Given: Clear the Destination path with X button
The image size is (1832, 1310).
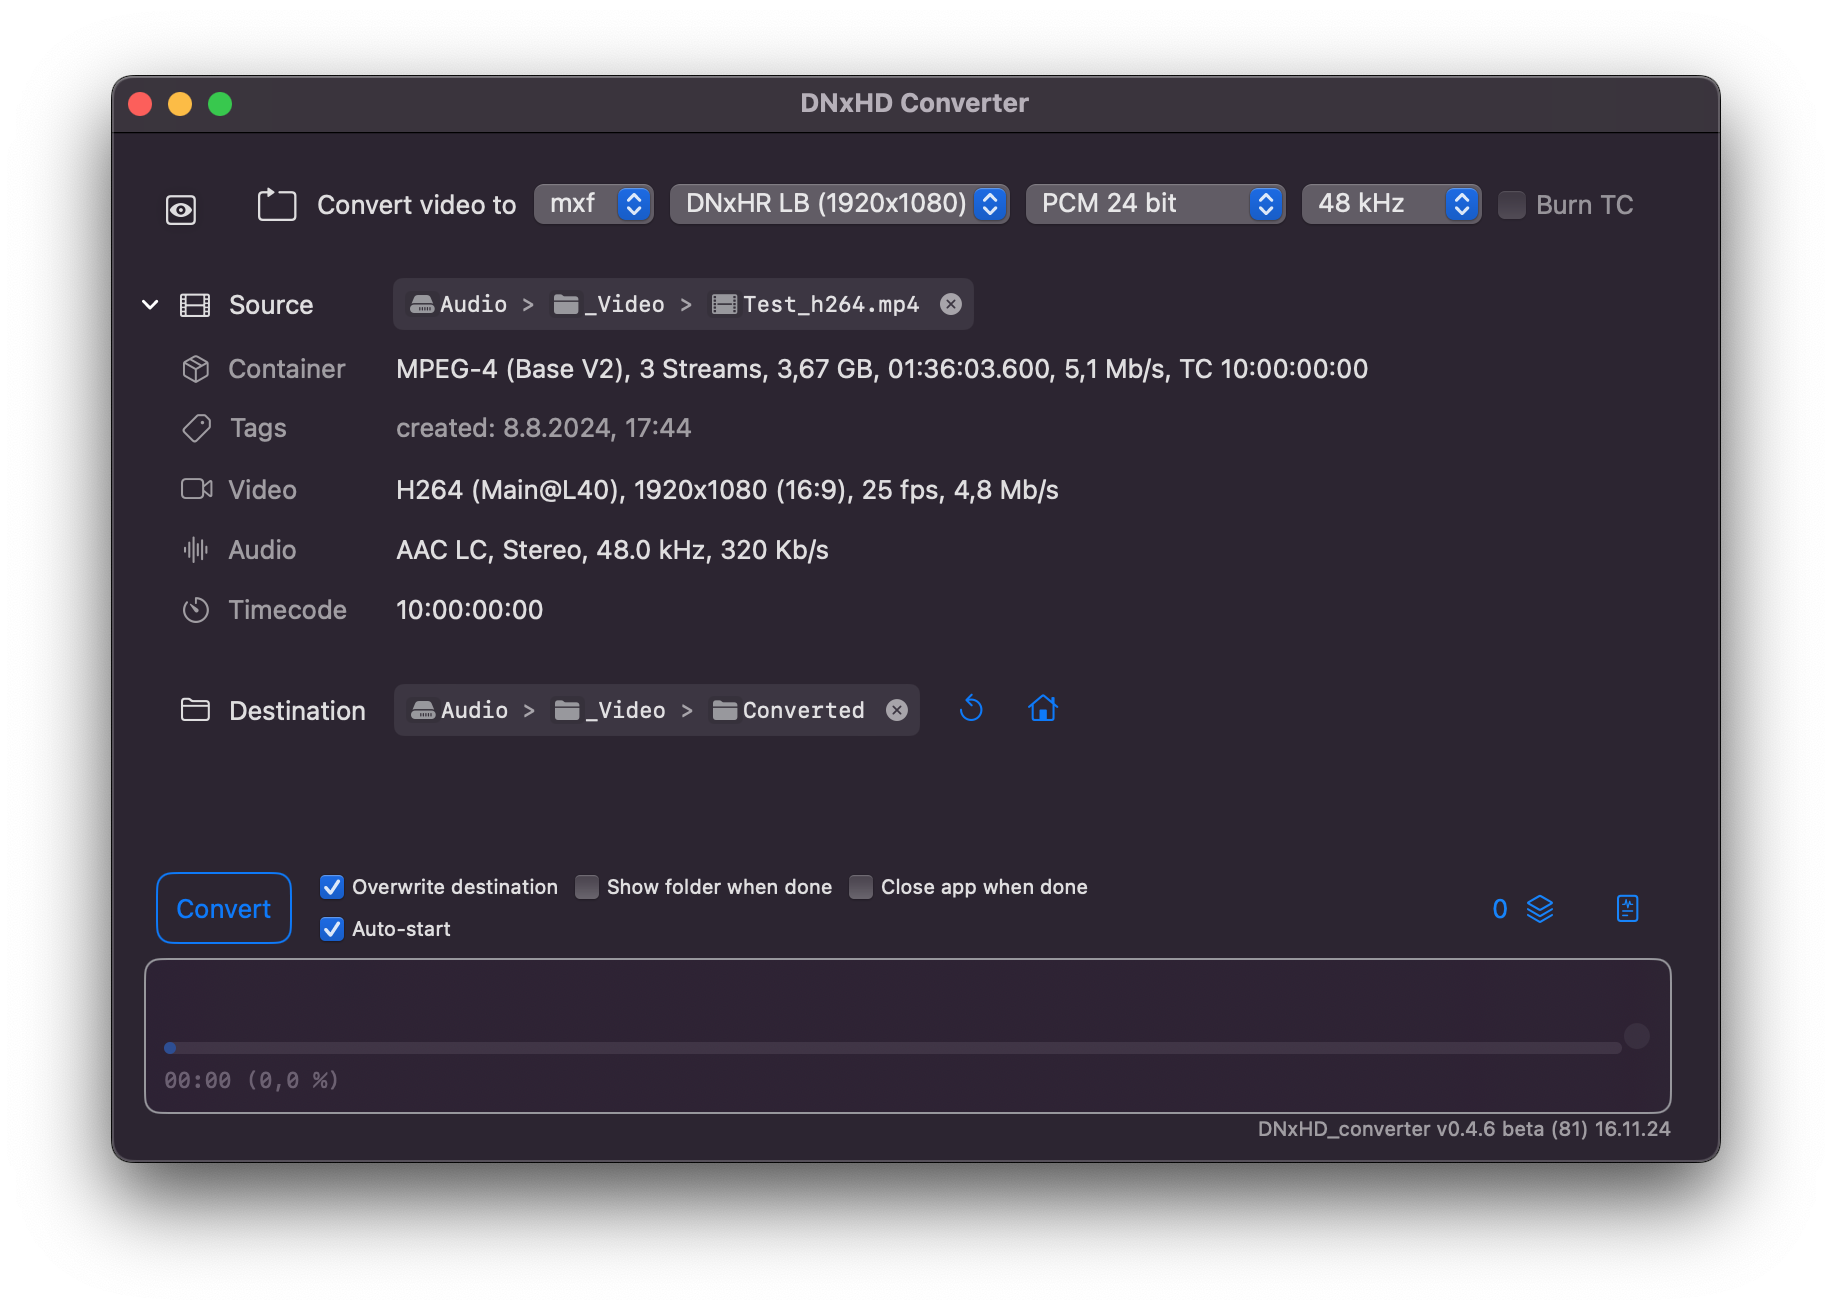Looking at the screenshot, I should pyautogui.click(x=897, y=710).
